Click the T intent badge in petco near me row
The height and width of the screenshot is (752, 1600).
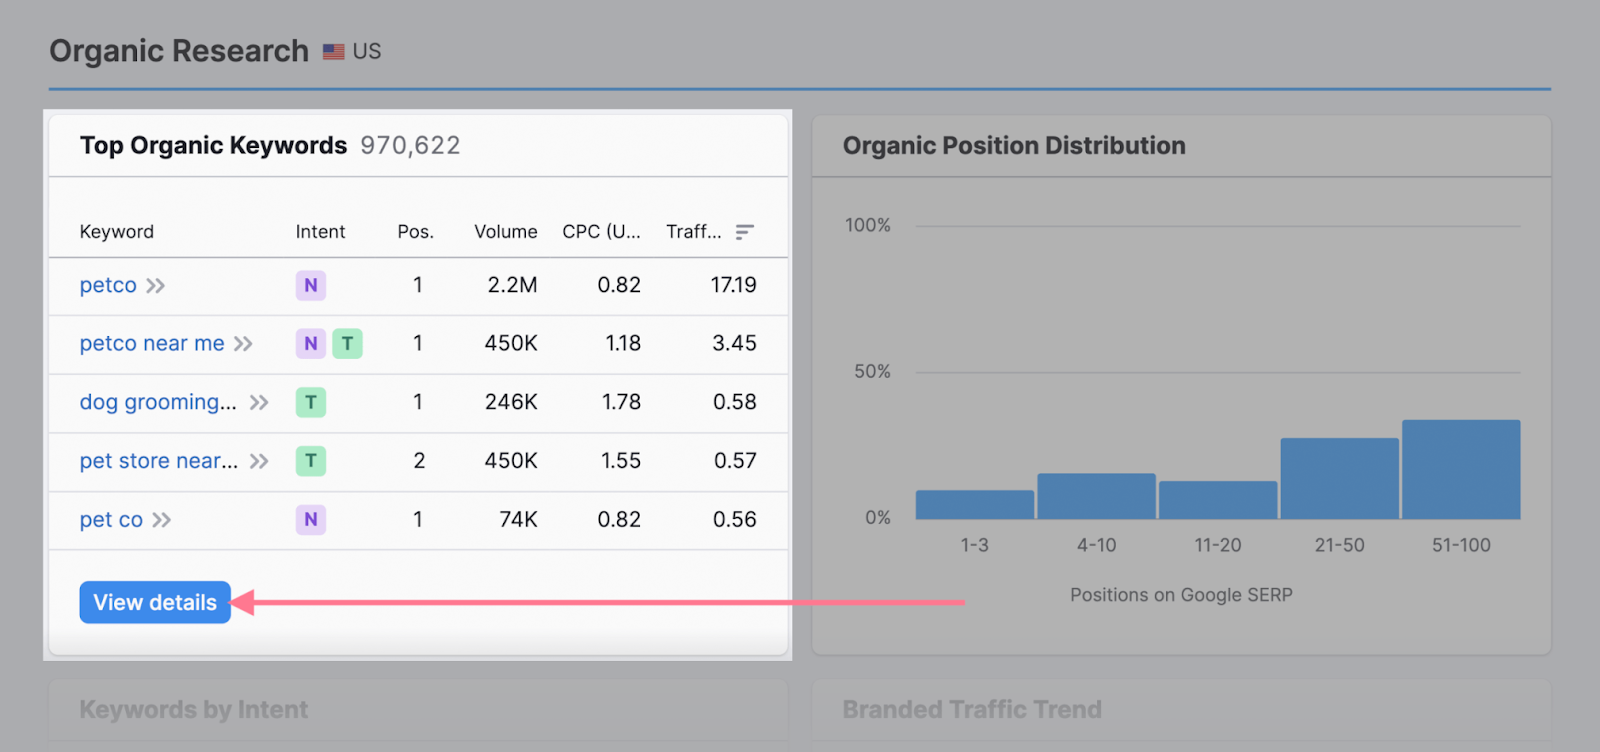[347, 343]
